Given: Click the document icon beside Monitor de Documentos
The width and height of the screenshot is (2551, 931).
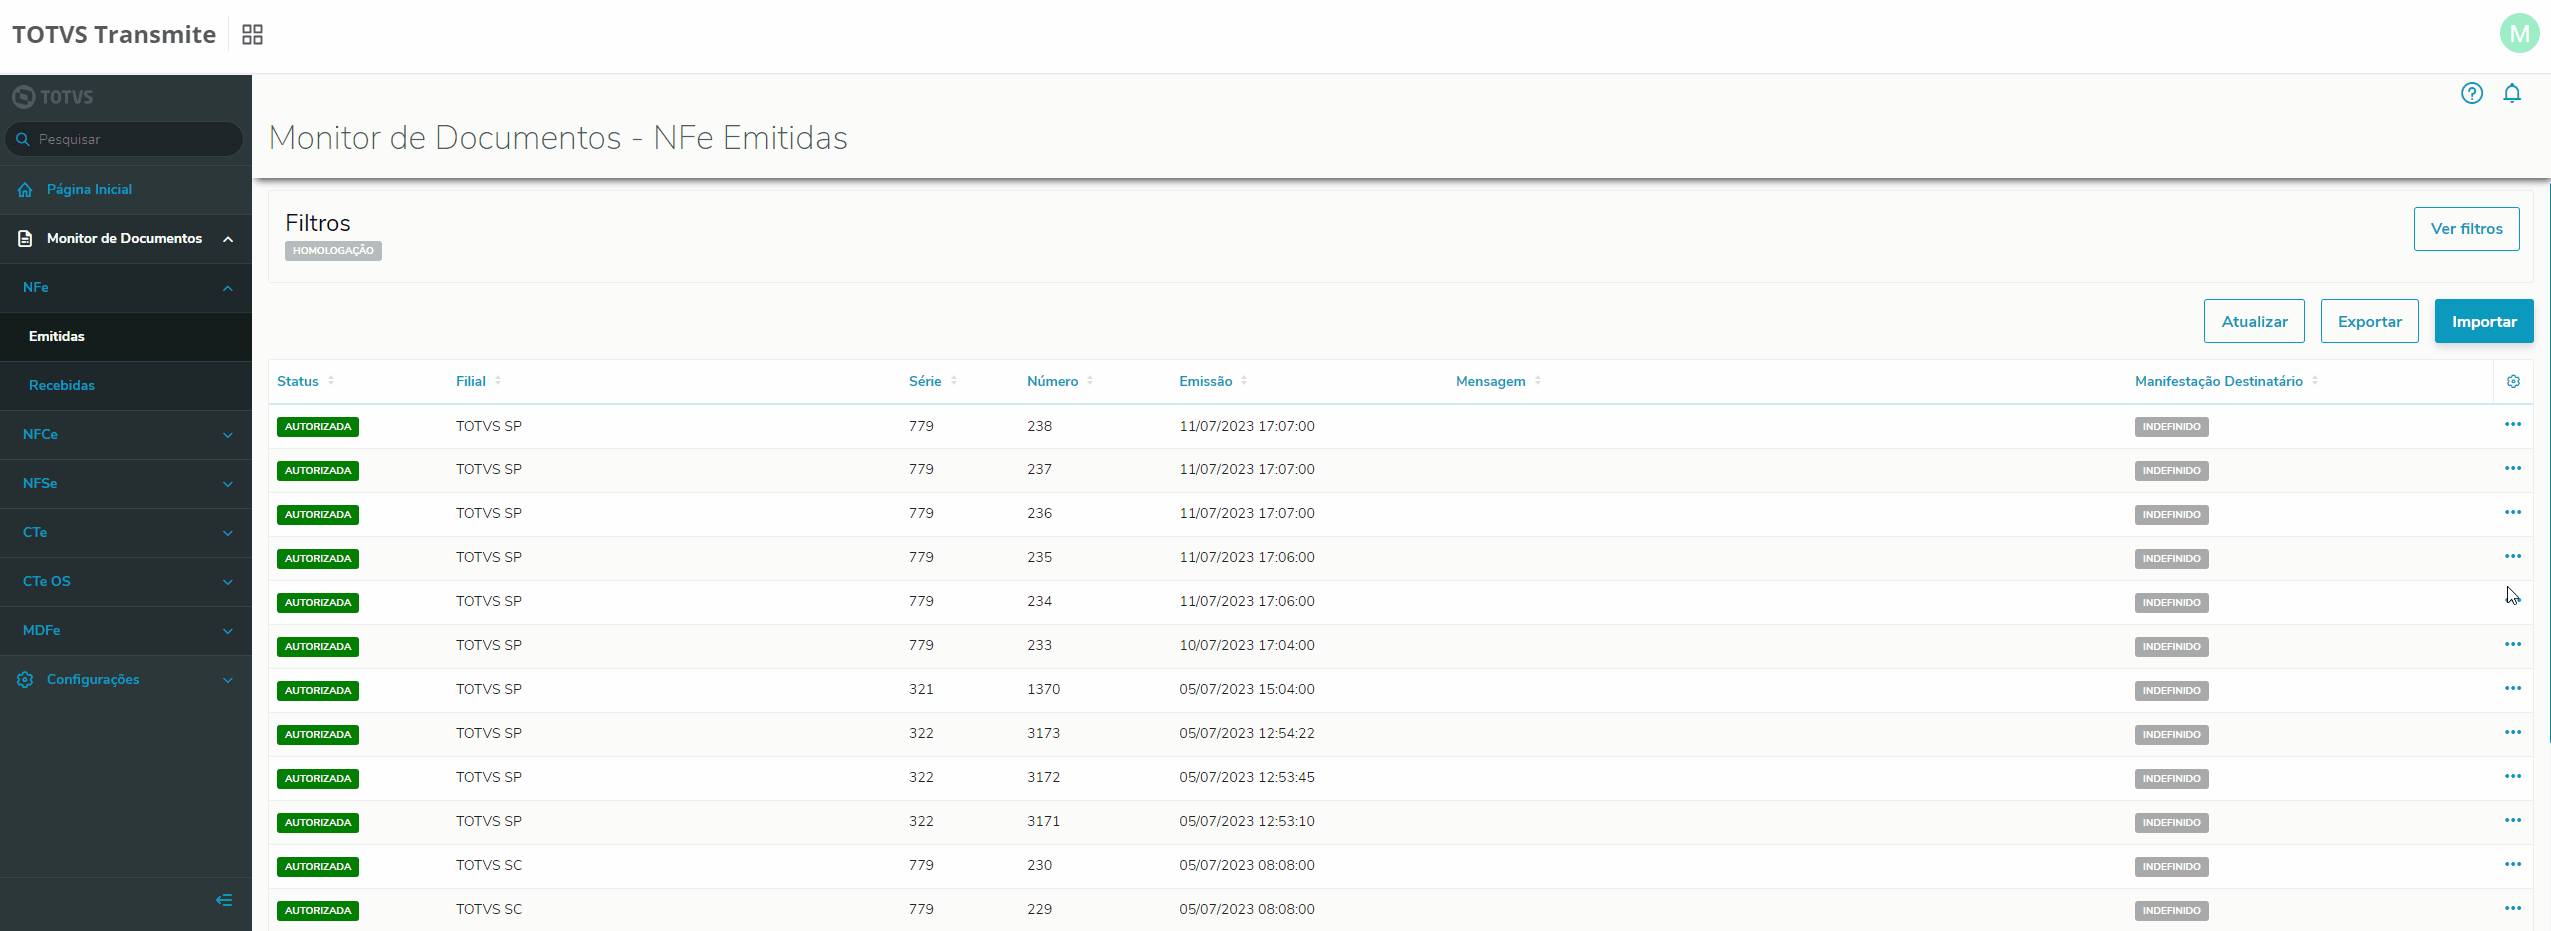Looking at the screenshot, I should tap(25, 239).
